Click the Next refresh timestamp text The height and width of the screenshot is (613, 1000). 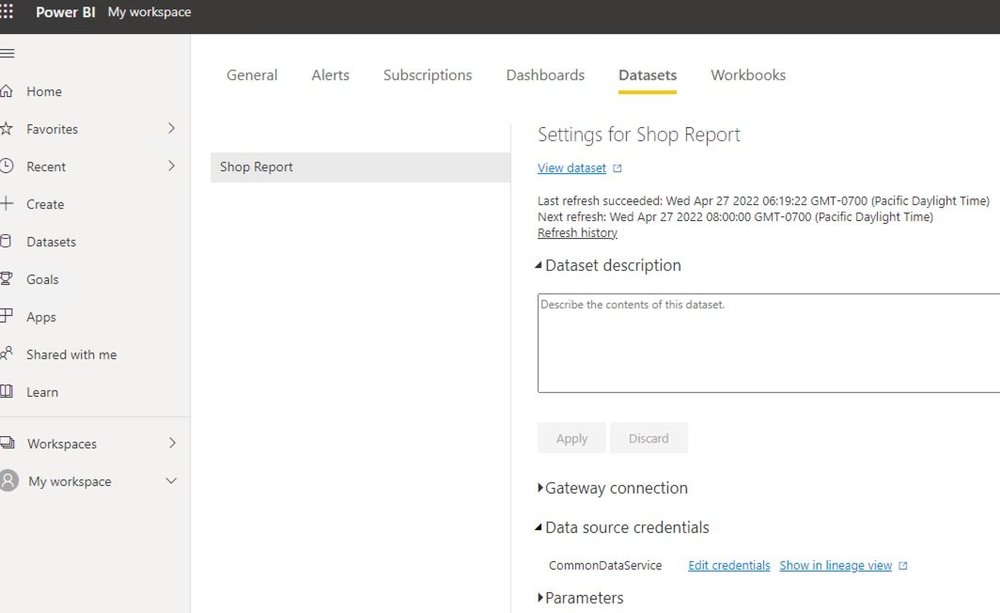click(735, 217)
